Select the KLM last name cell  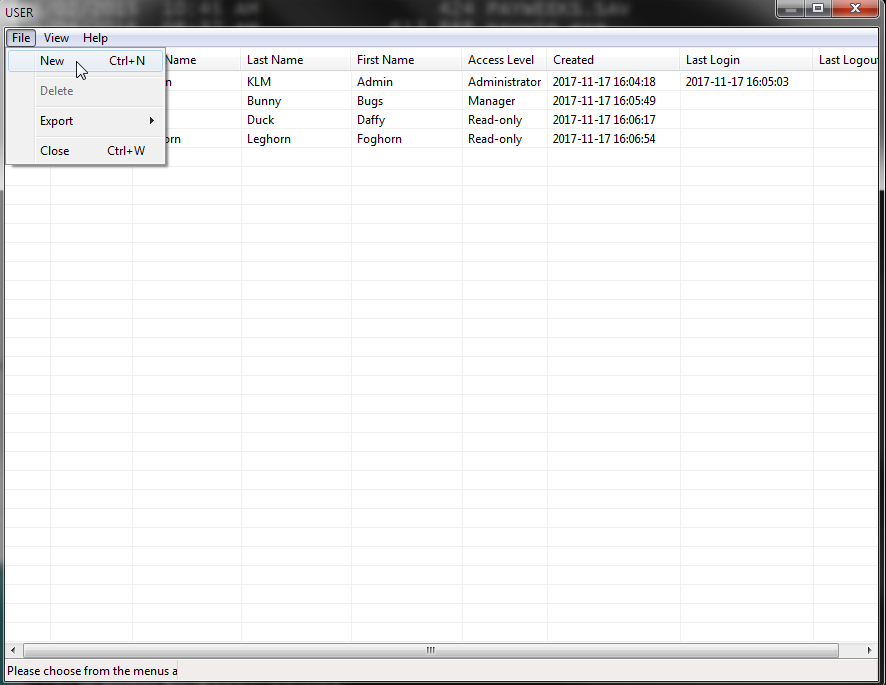pyautogui.click(x=296, y=82)
